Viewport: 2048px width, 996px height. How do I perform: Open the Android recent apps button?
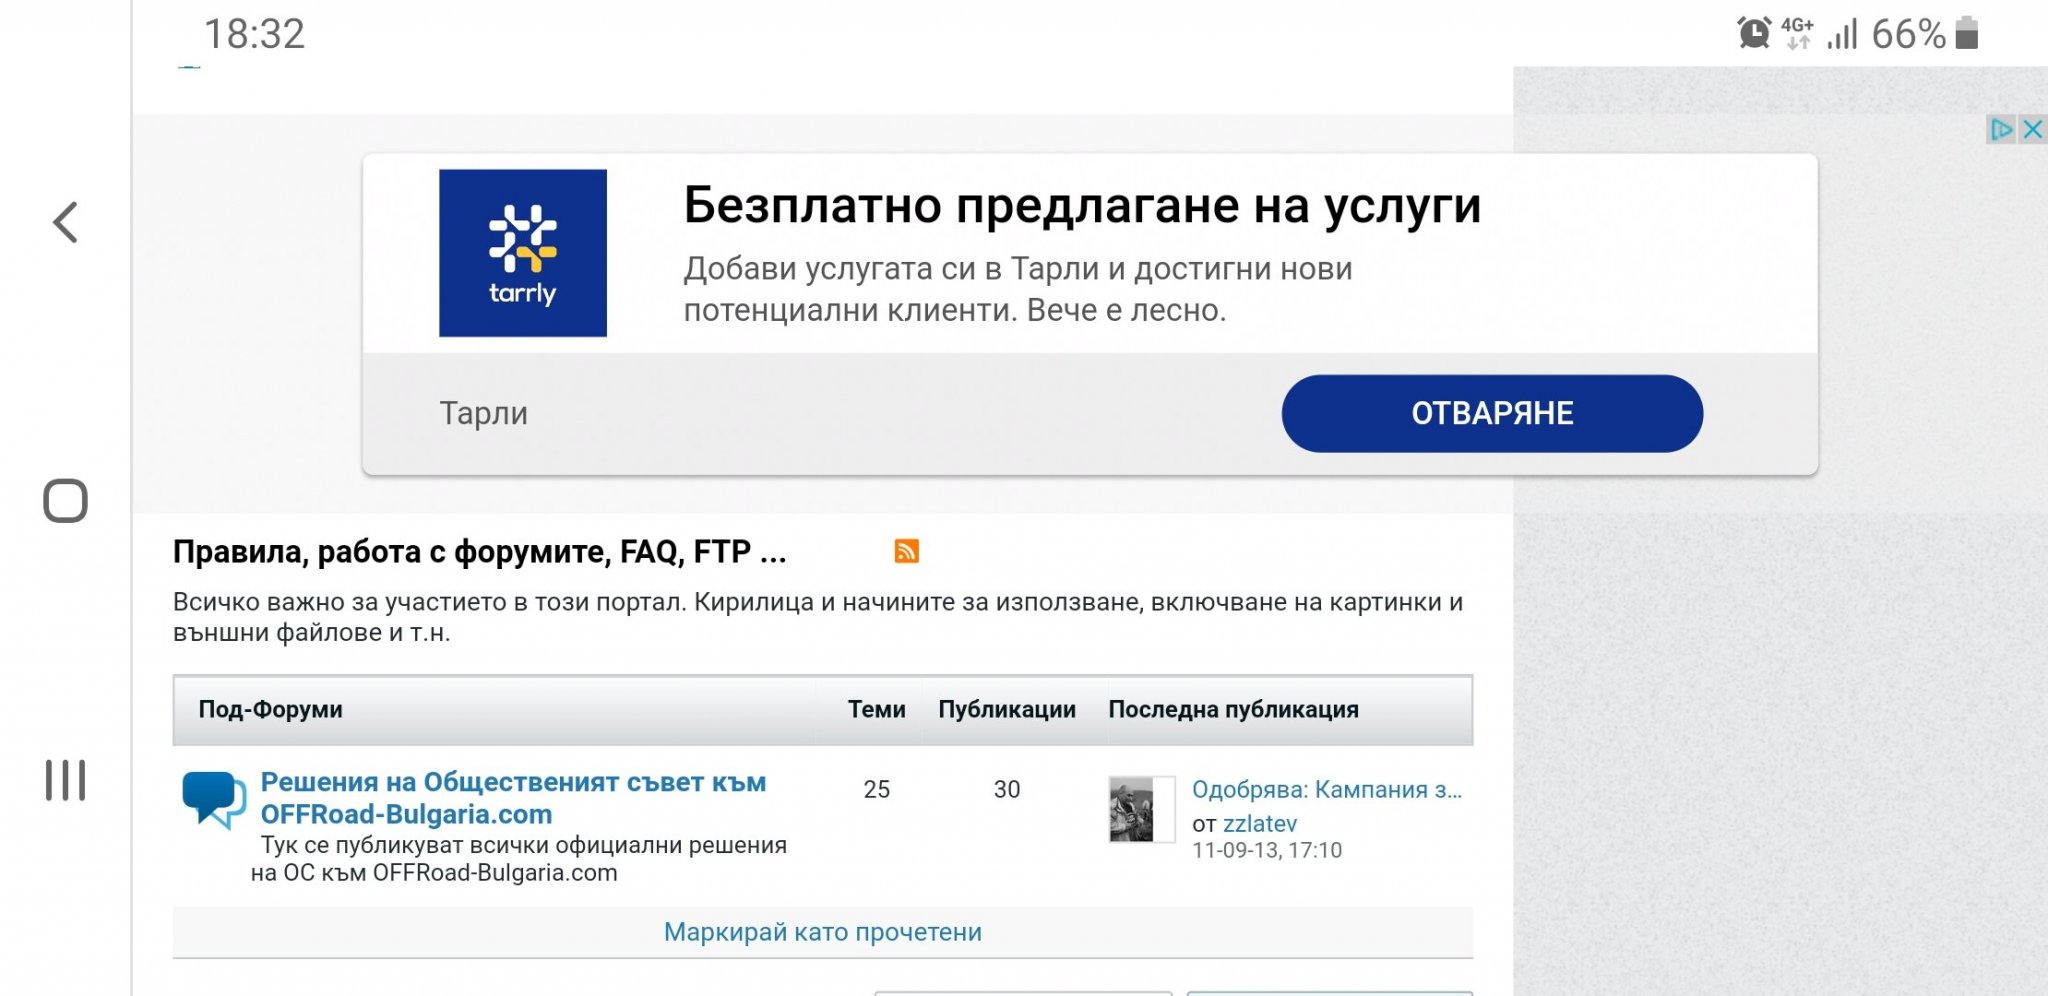pyautogui.click(x=66, y=780)
